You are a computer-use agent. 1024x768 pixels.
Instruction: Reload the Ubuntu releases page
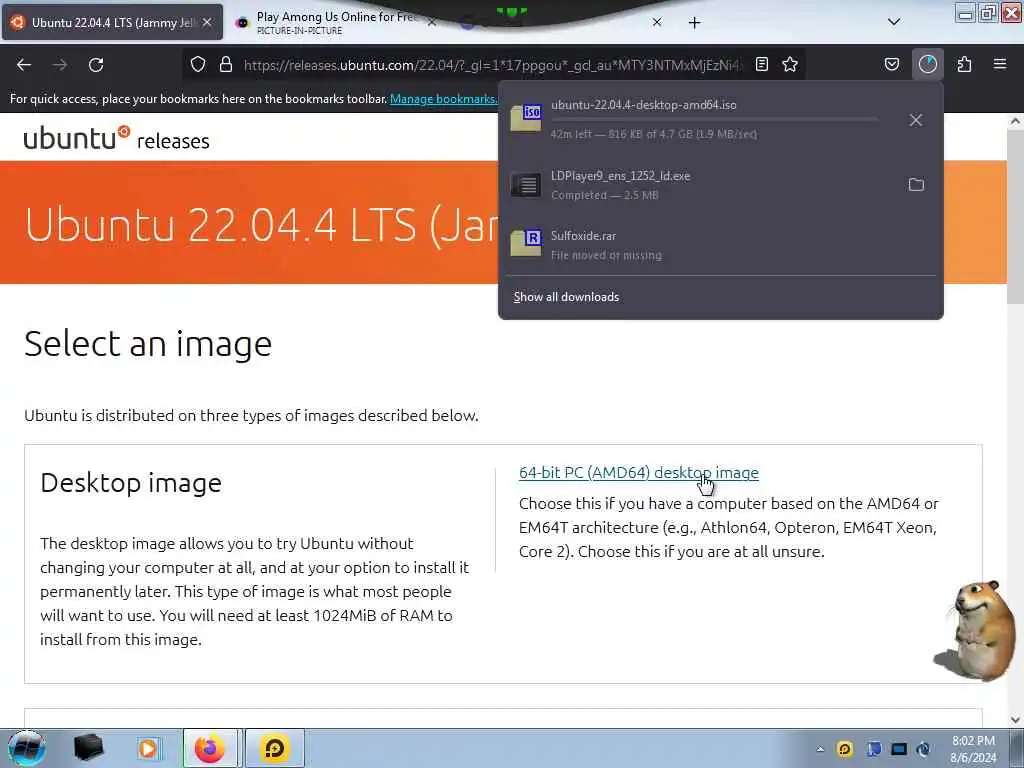[96, 65]
